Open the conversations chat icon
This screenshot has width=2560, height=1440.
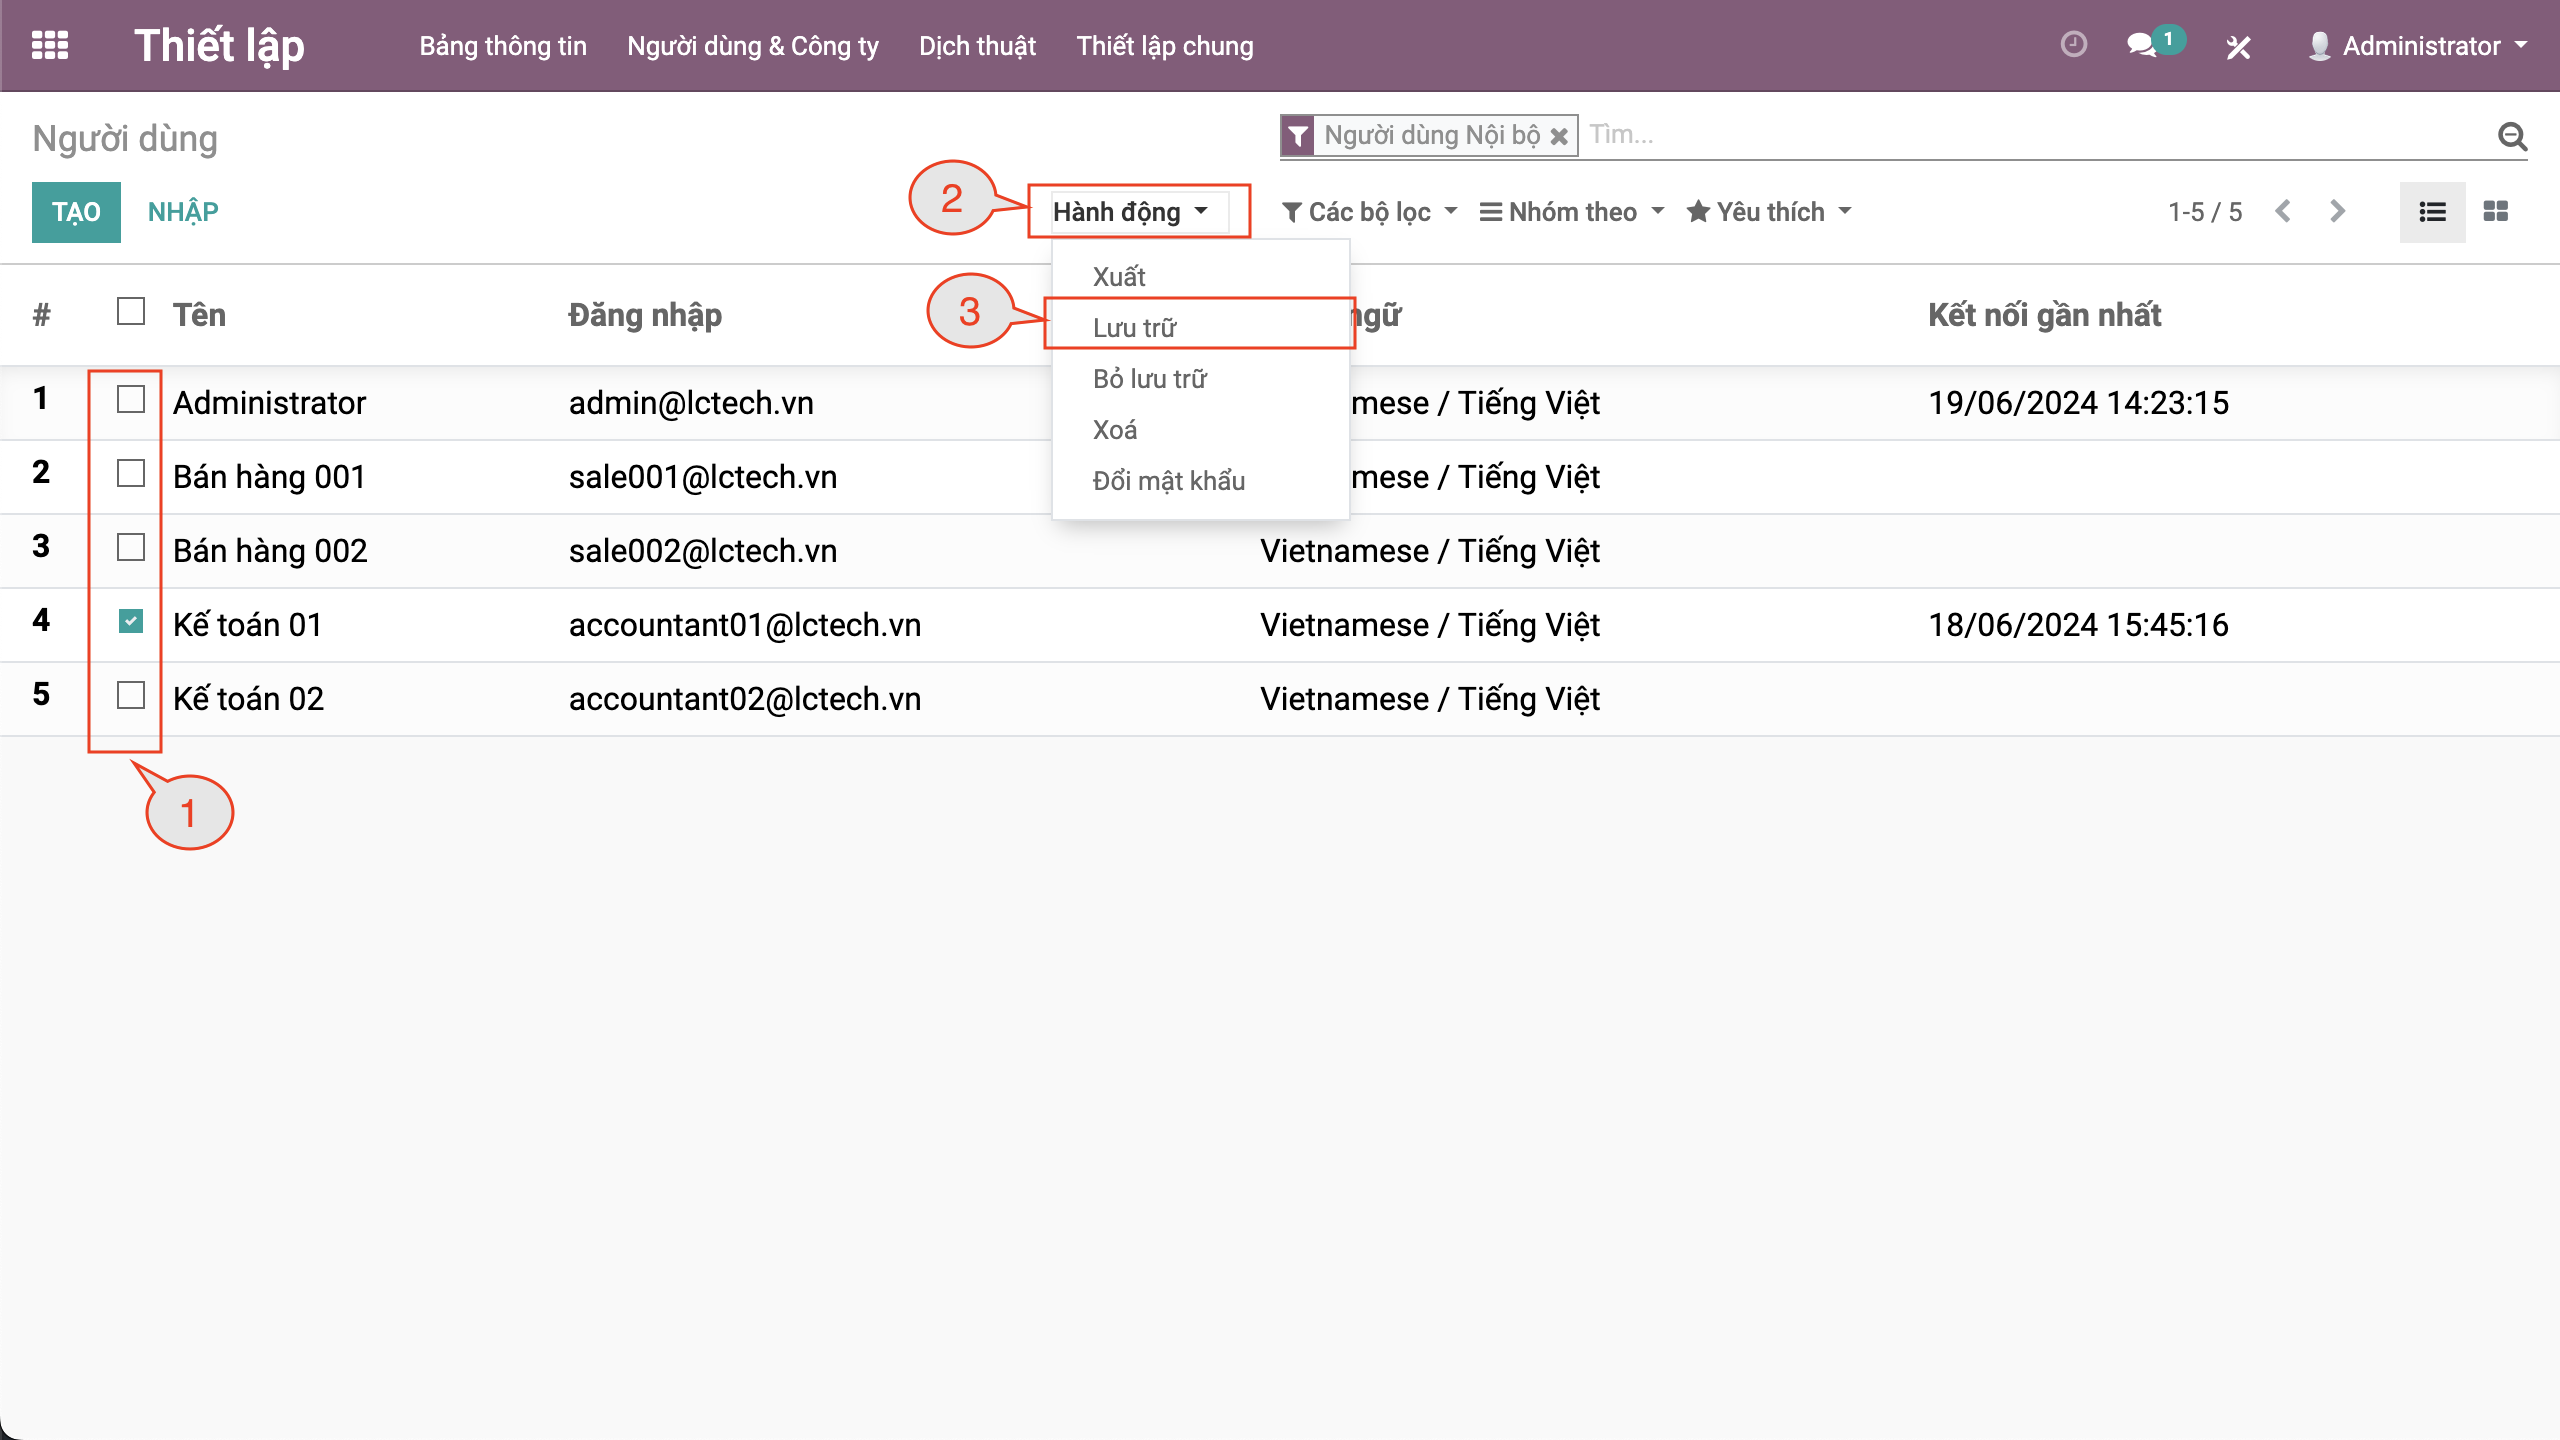pos(2140,45)
